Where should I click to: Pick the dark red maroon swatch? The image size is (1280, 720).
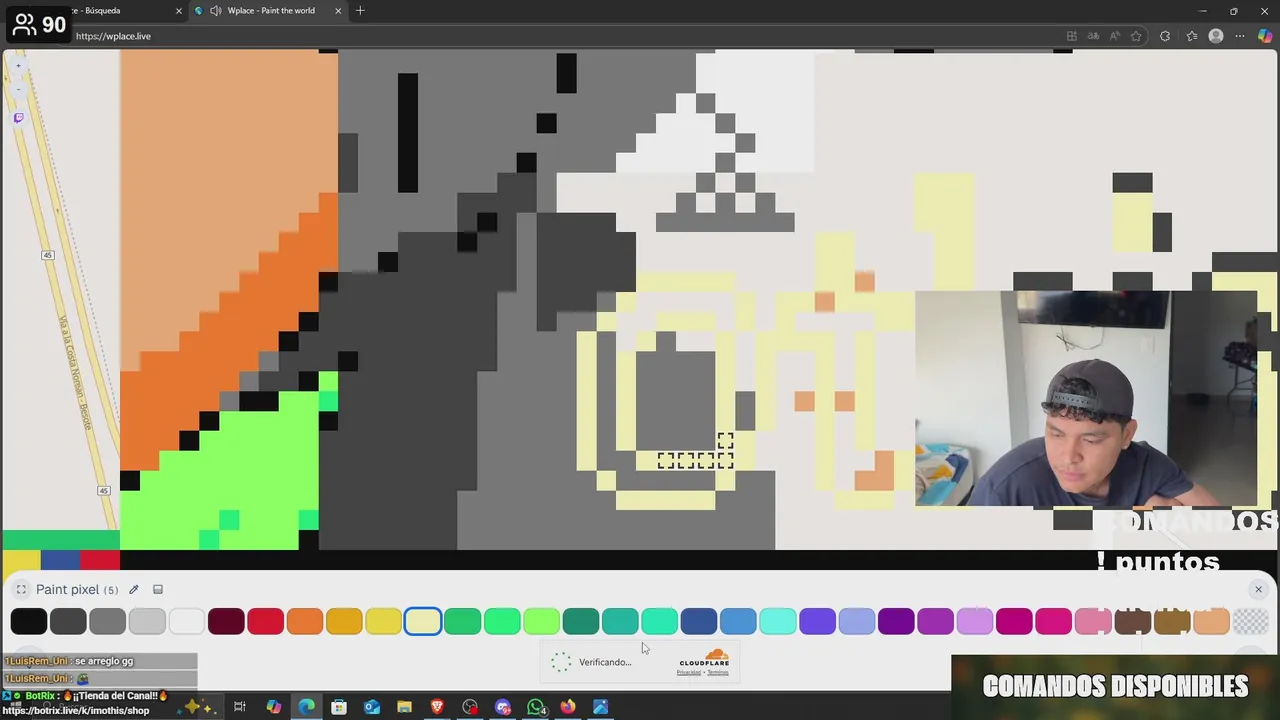pyautogui.click(x=226, y=621)
